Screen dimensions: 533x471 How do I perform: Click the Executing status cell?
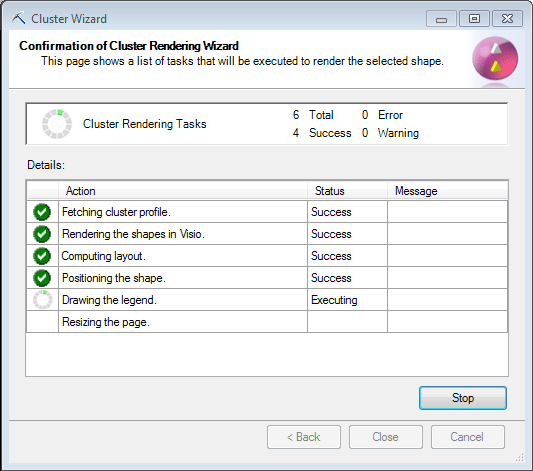347,300
